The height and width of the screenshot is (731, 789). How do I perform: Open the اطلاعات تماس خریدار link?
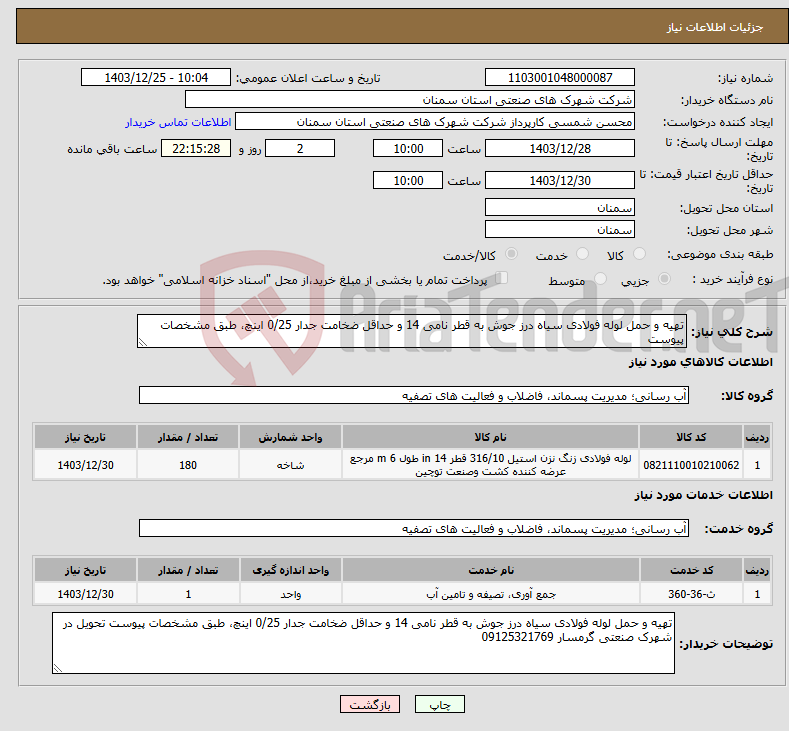point(178,122)
